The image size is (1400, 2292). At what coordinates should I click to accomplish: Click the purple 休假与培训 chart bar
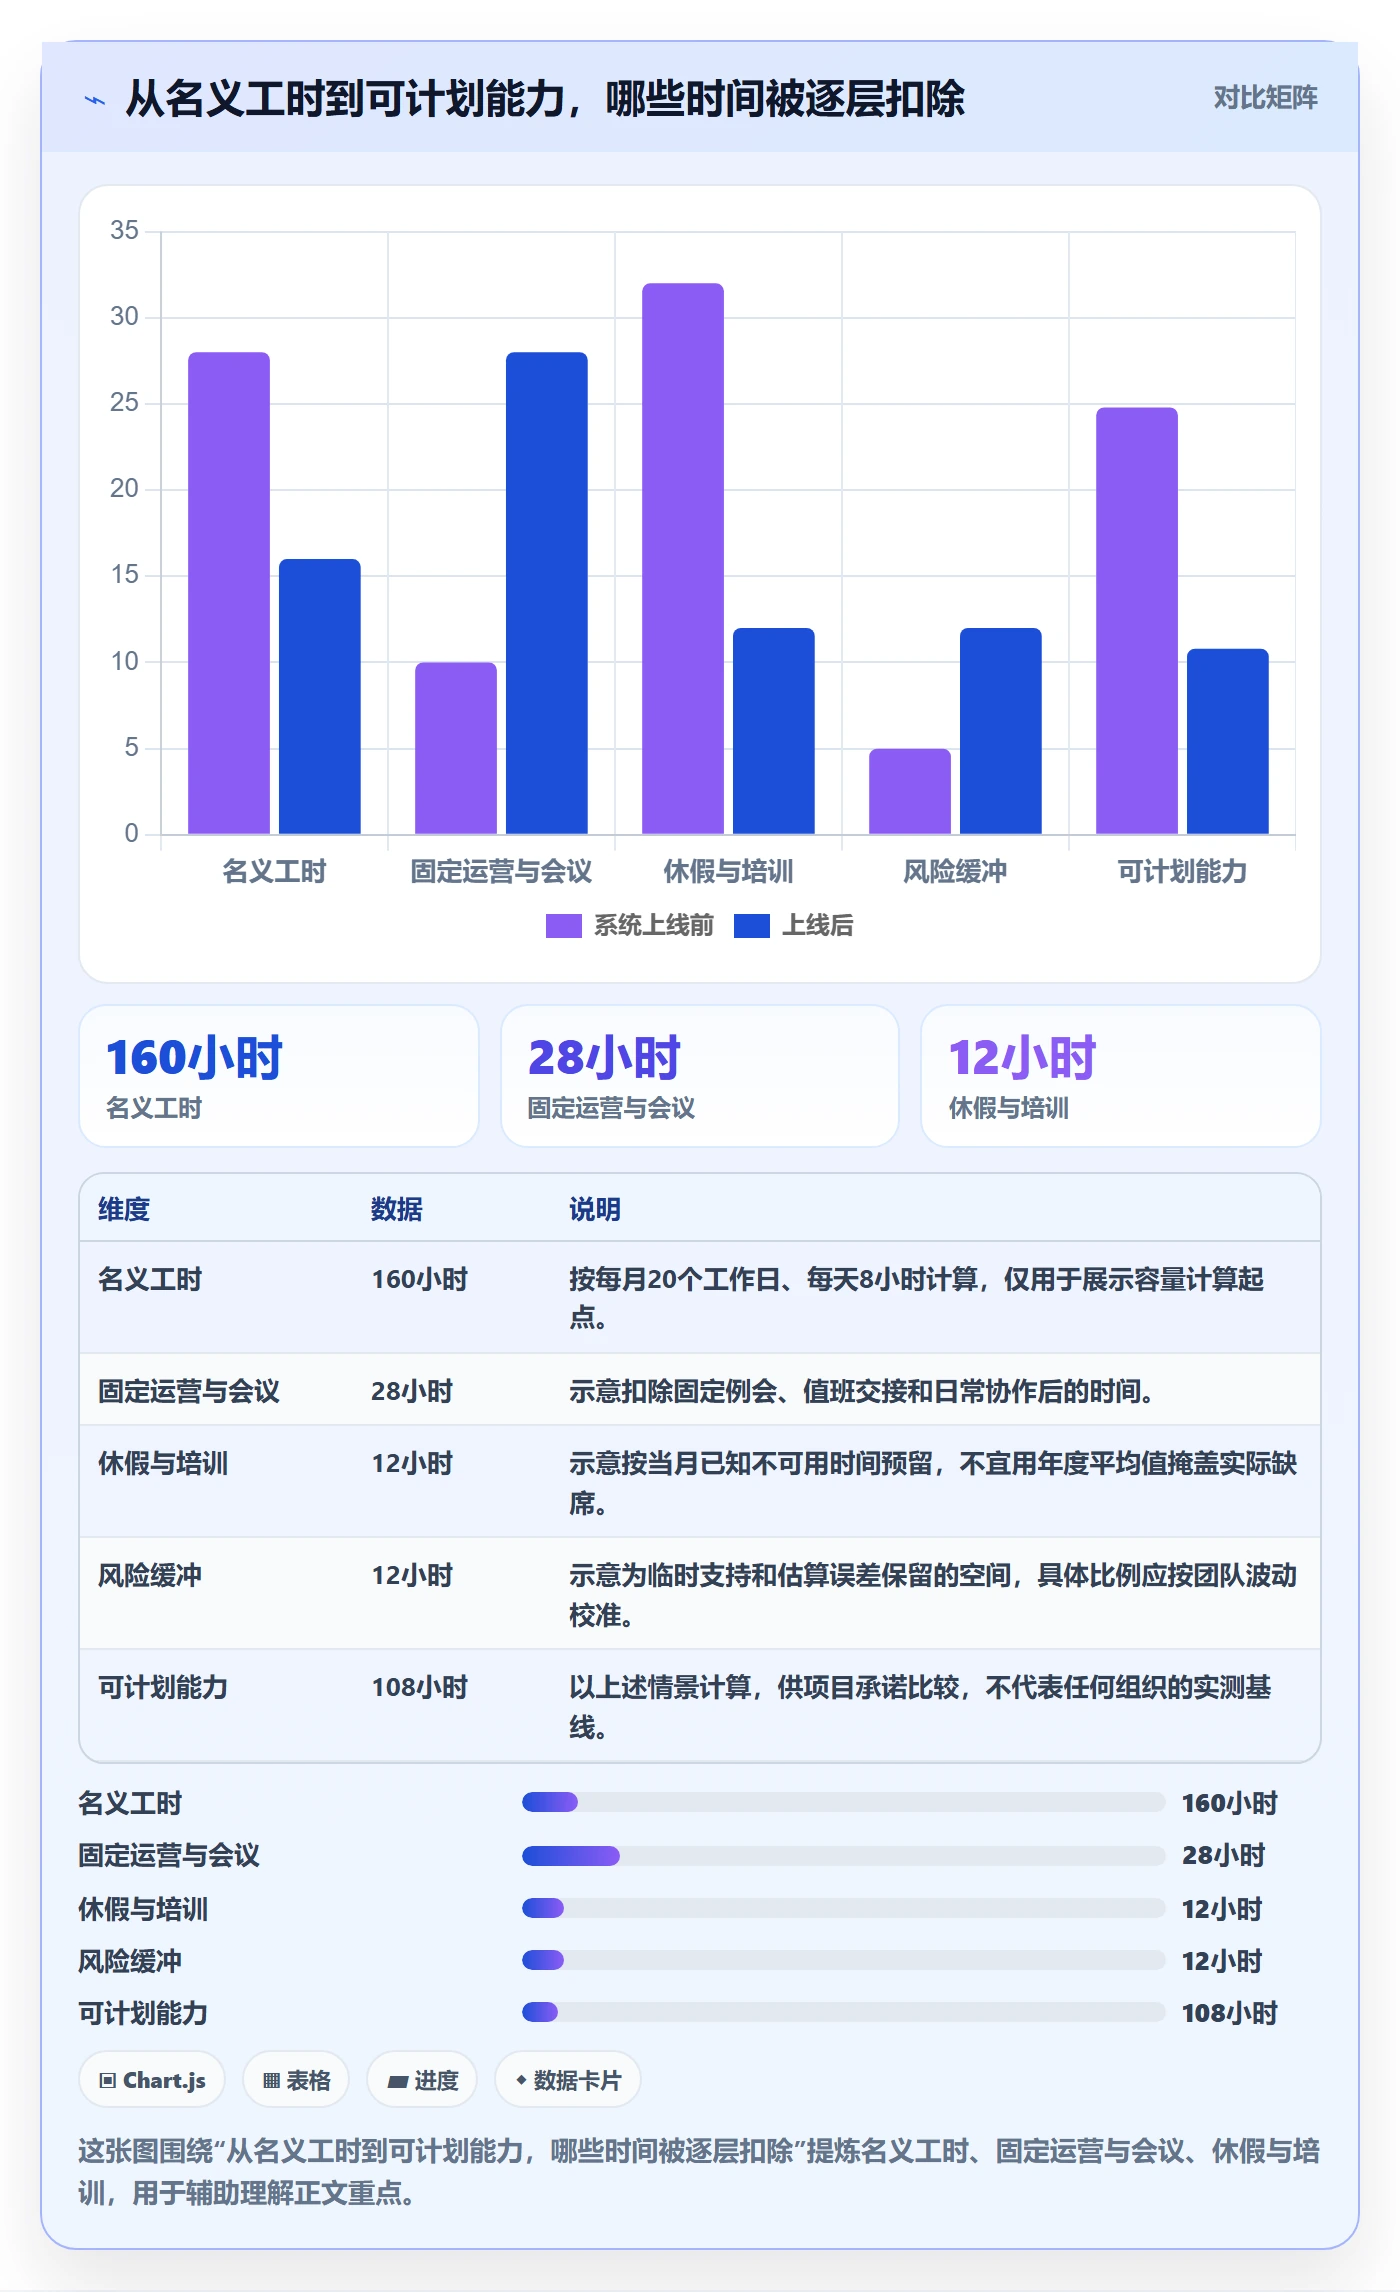click(x=683, y=558)
